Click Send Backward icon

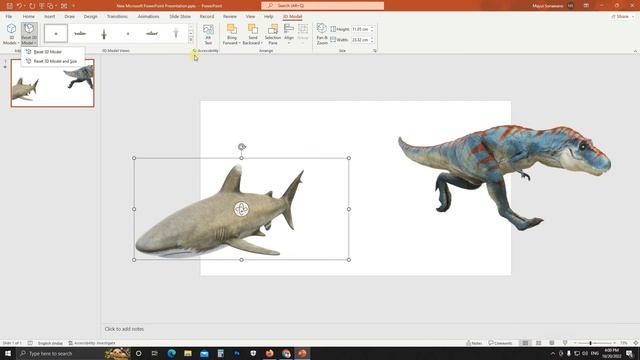point(253,29)
